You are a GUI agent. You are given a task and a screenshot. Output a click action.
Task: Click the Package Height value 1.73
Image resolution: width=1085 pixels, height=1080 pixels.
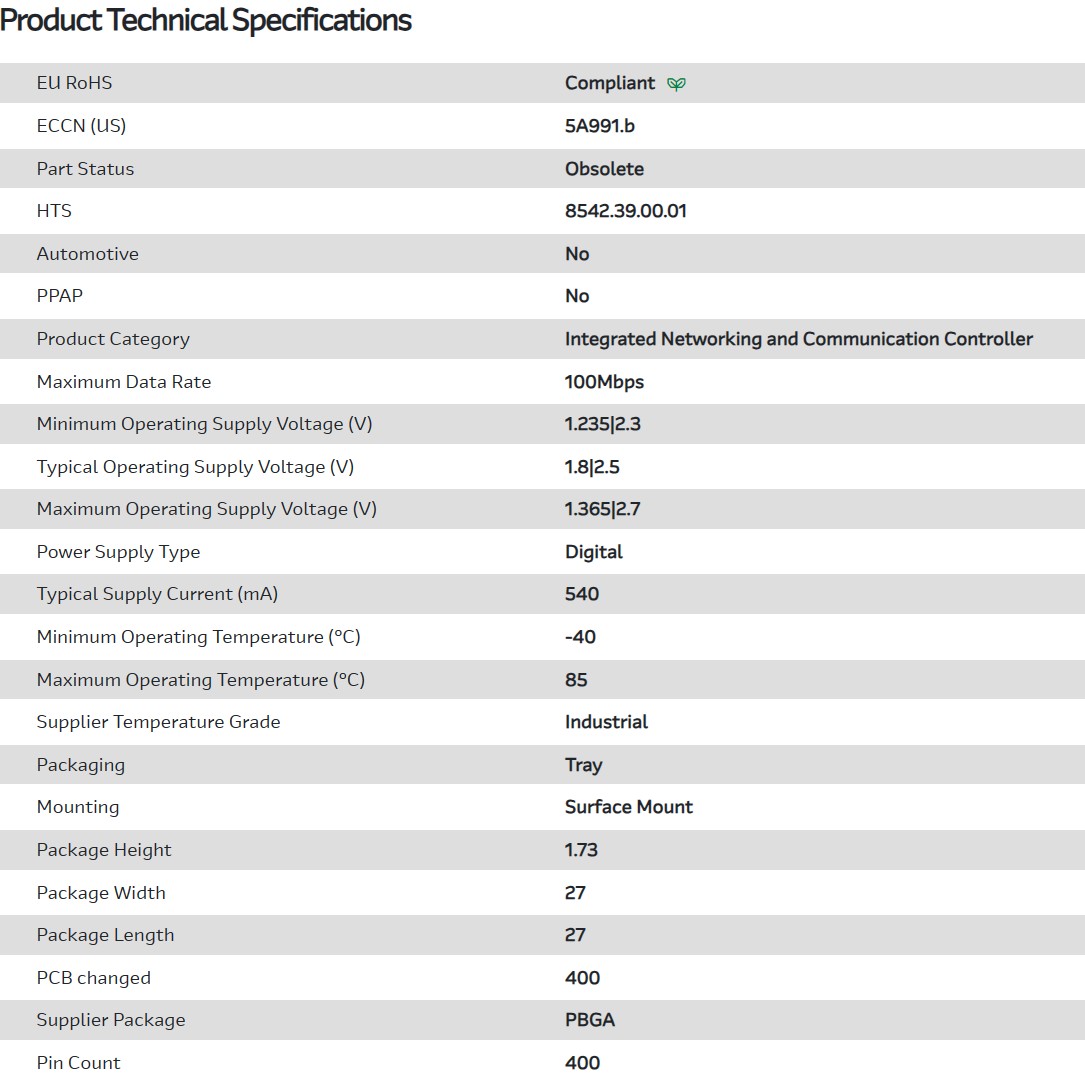point(581,850)
